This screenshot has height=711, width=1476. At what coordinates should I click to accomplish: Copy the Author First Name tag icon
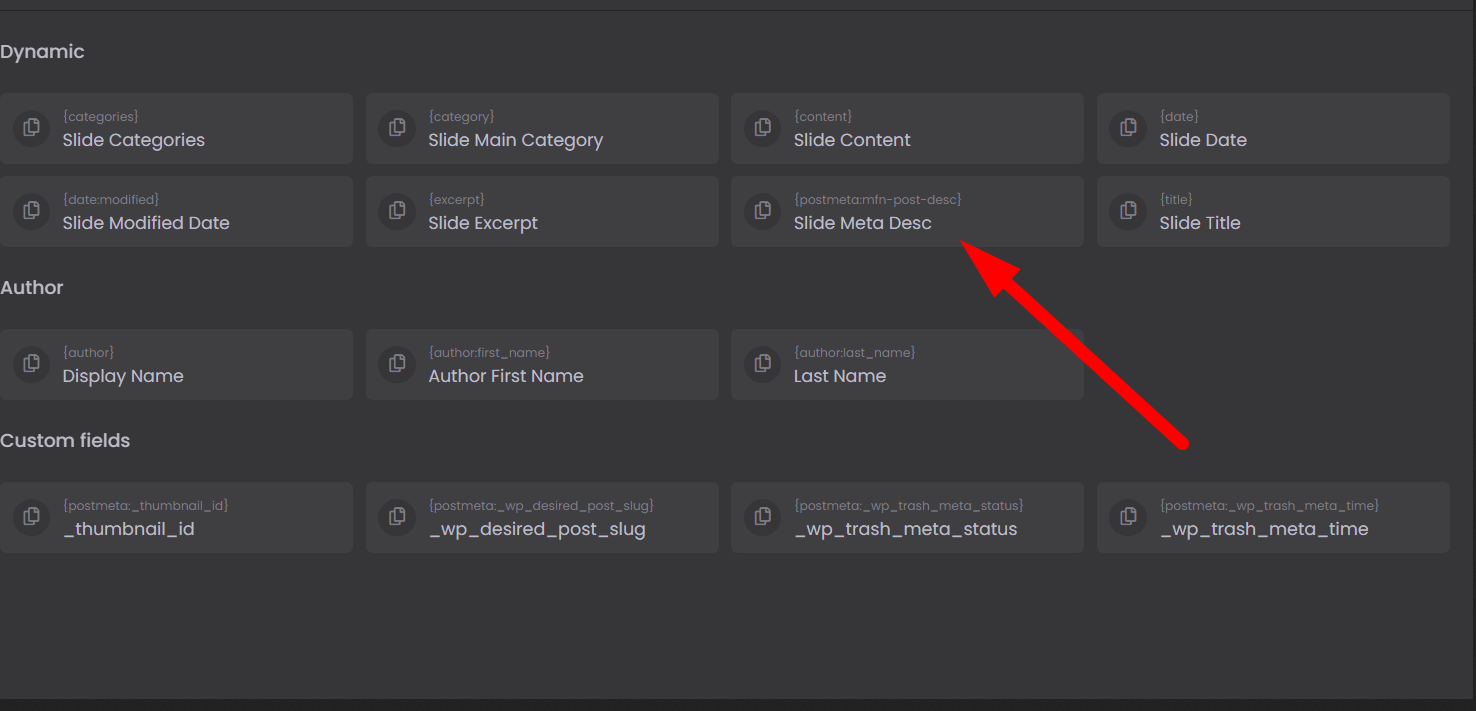click(397, 364)
